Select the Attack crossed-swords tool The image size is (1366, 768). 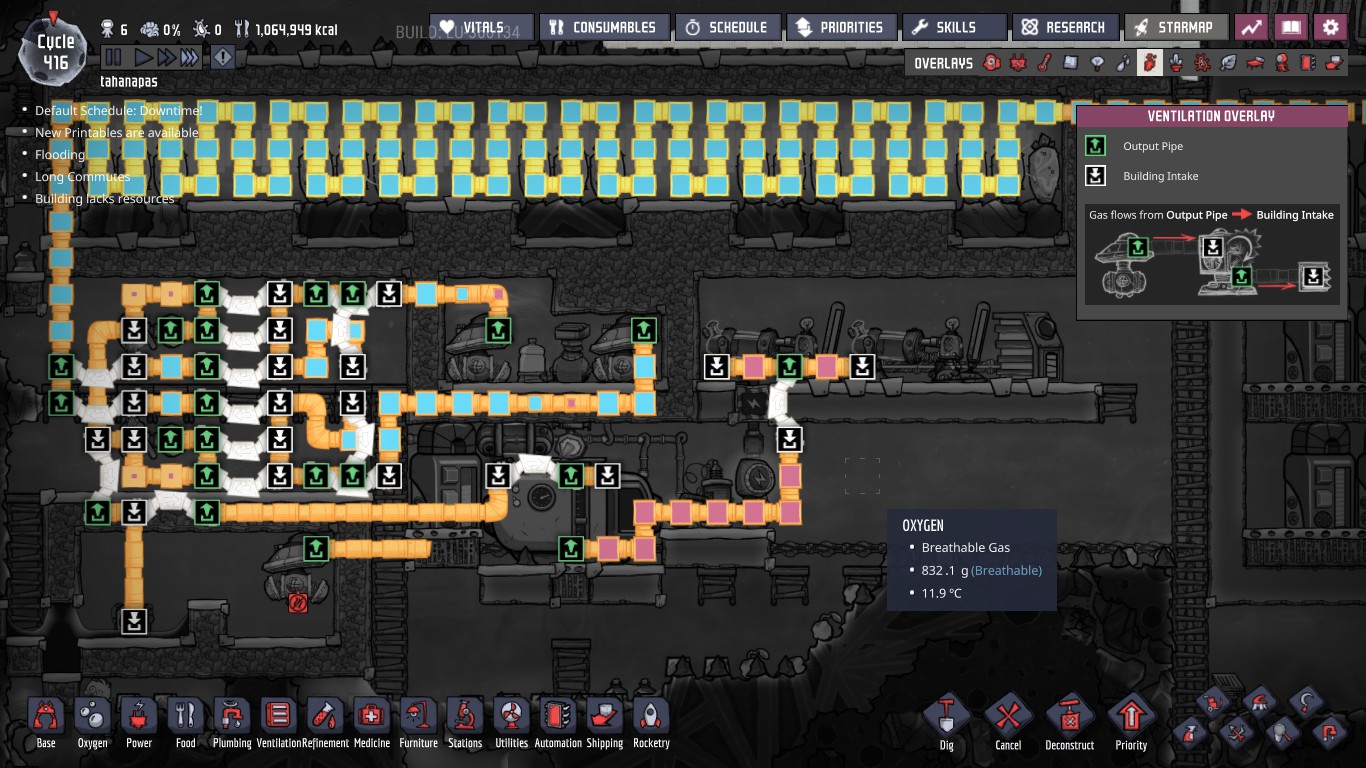[x=1236, y=733]
